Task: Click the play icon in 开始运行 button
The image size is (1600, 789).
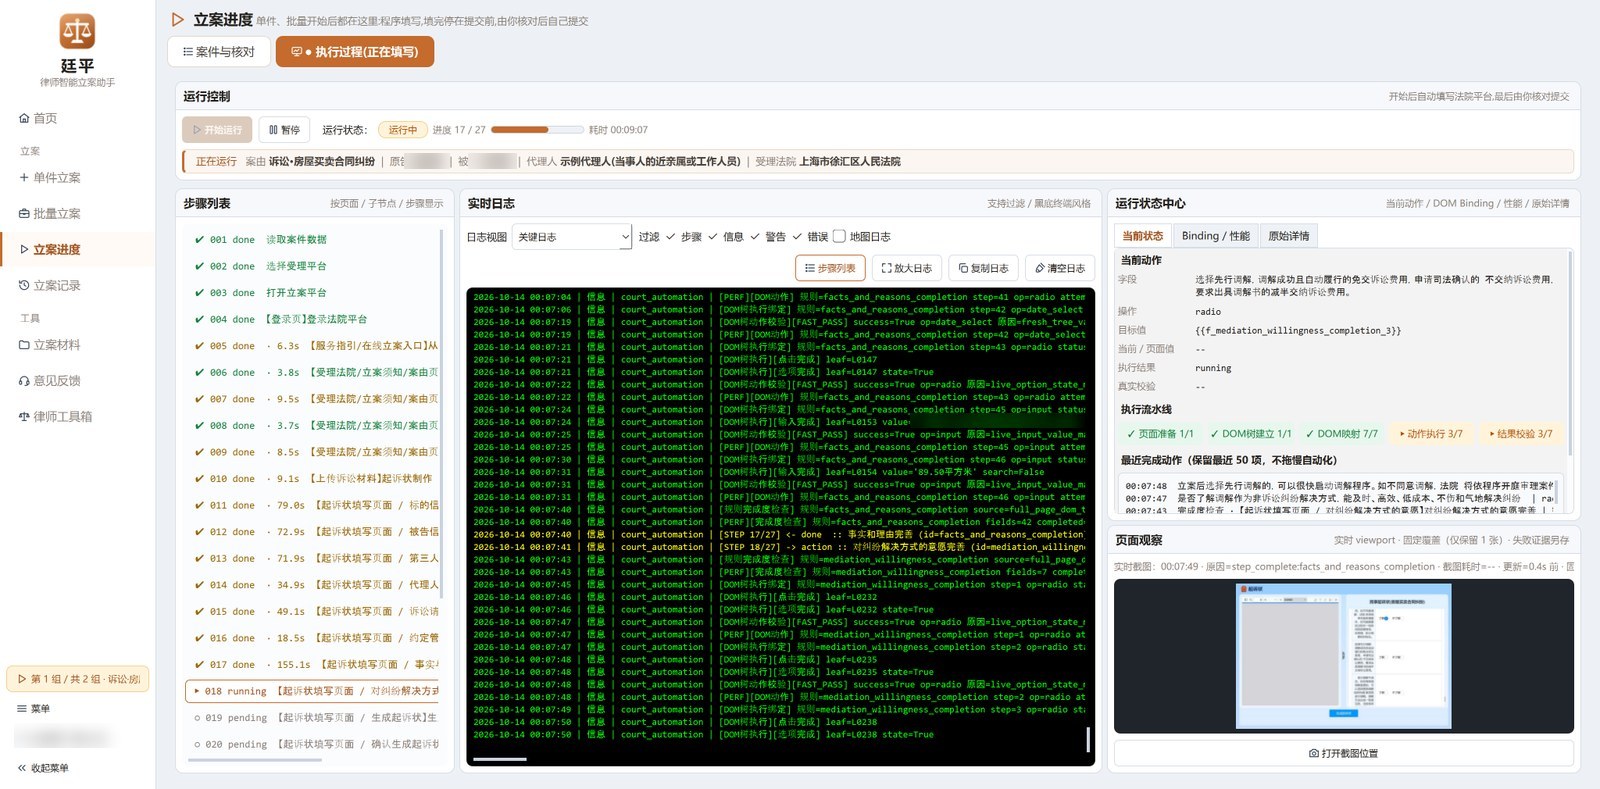Action: coord(197,130)
